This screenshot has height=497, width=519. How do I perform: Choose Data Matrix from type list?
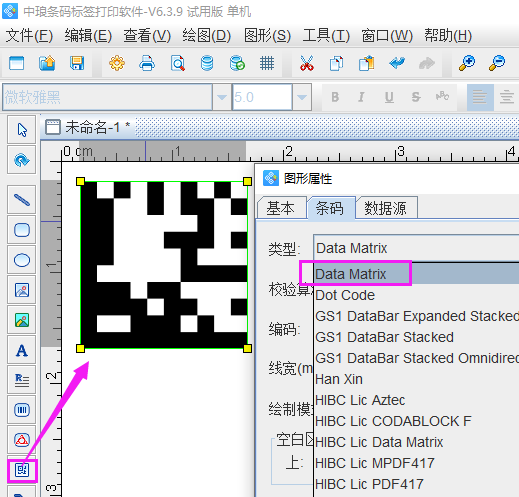click(416, 274)
